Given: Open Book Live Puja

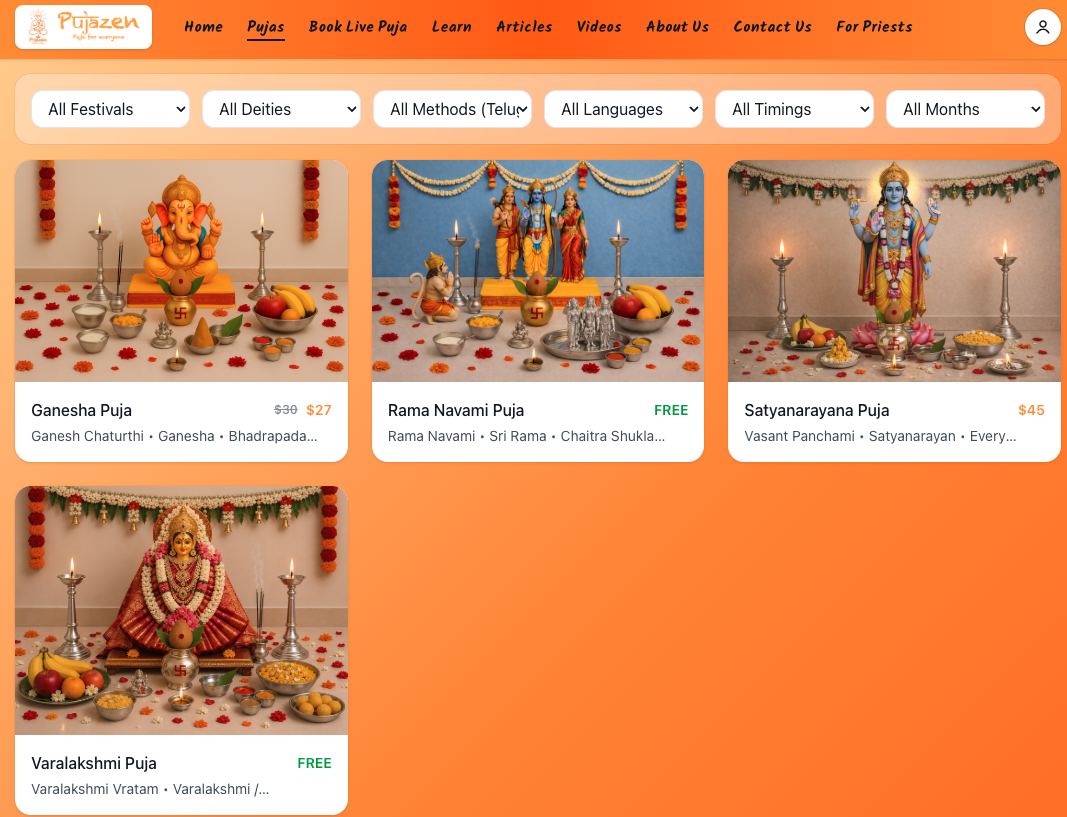Looking at the screenshot, I should pos(358,27).
